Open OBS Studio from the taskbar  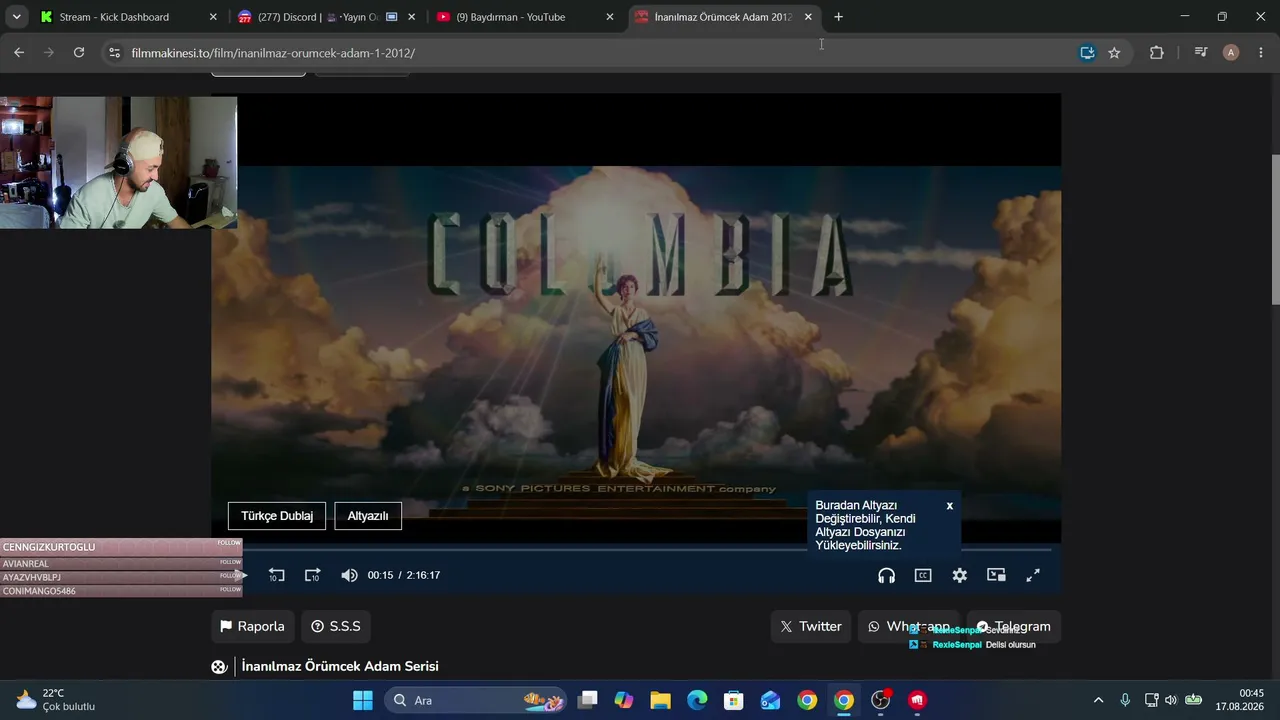coord(881,700)
